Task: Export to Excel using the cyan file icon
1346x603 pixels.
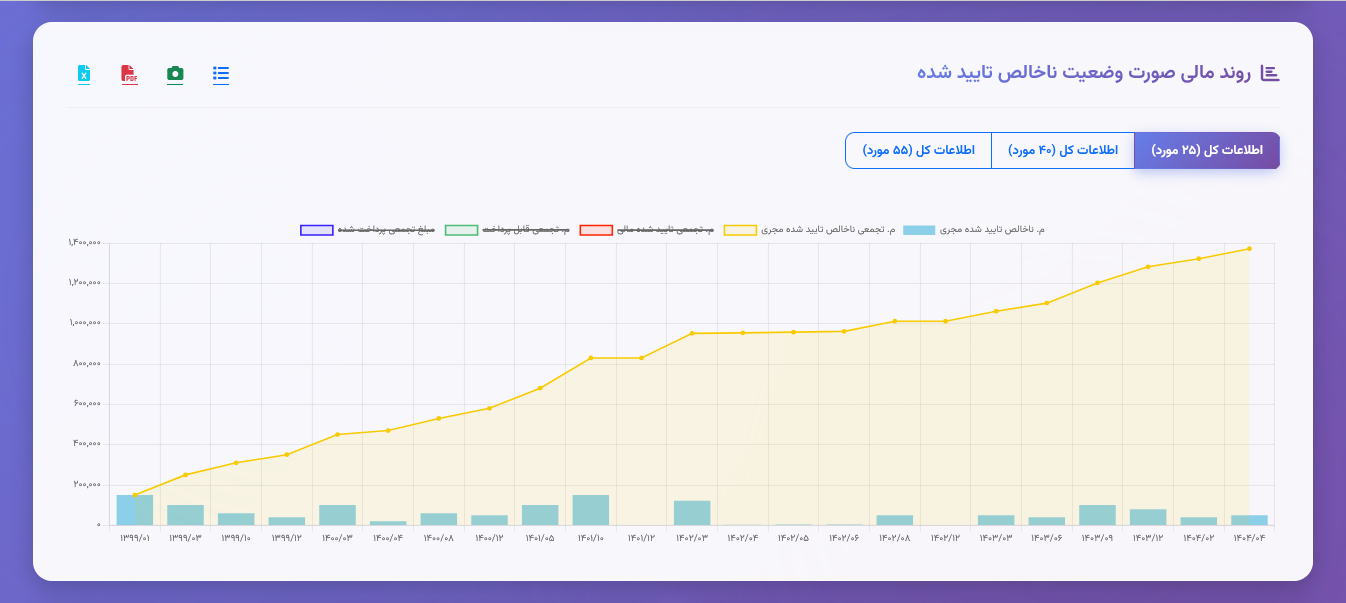Action: (x=84, y=74)
